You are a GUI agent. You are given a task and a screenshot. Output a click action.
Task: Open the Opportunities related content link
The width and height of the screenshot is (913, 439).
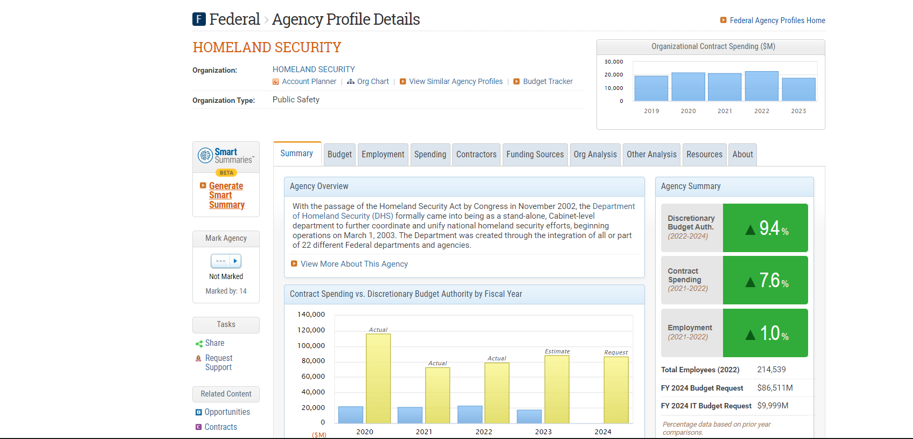pos(227,412)
